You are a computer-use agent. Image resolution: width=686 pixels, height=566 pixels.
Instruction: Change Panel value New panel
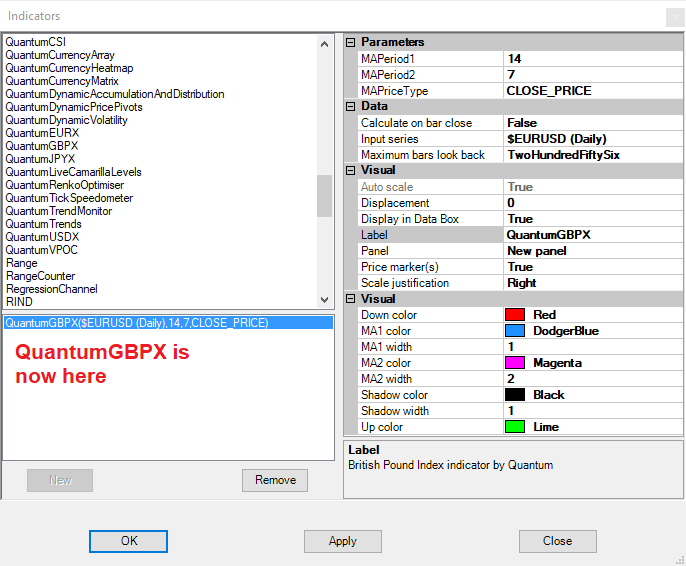point(593,251)
